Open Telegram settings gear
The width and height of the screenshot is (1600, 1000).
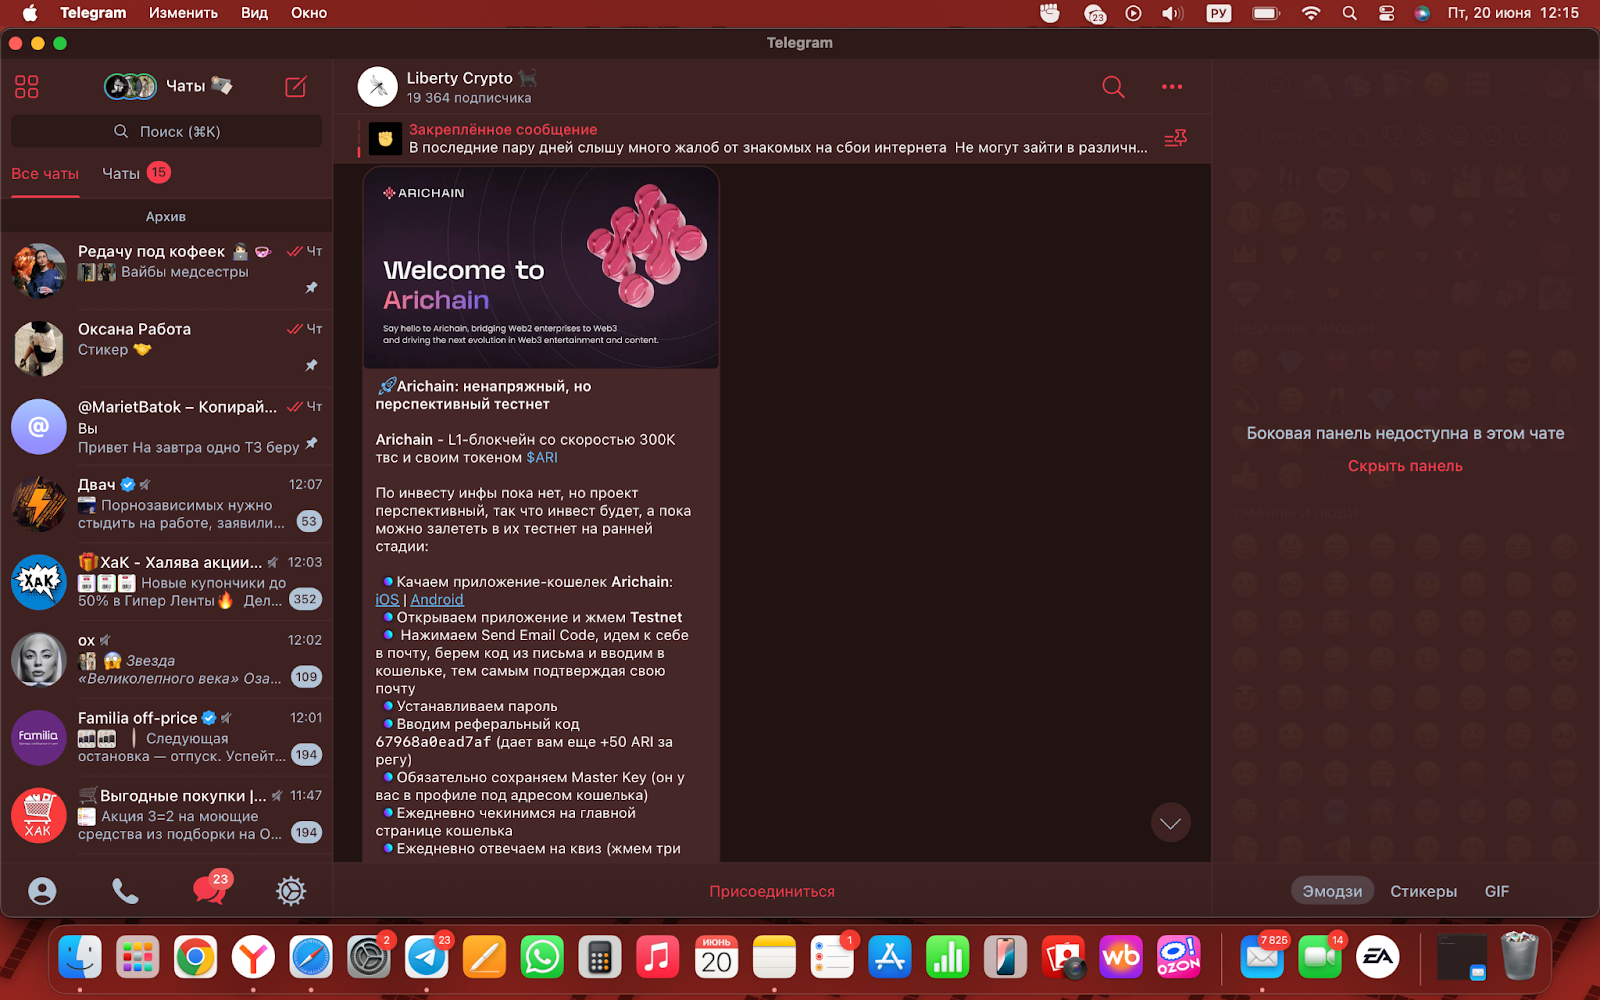point(291,891)
